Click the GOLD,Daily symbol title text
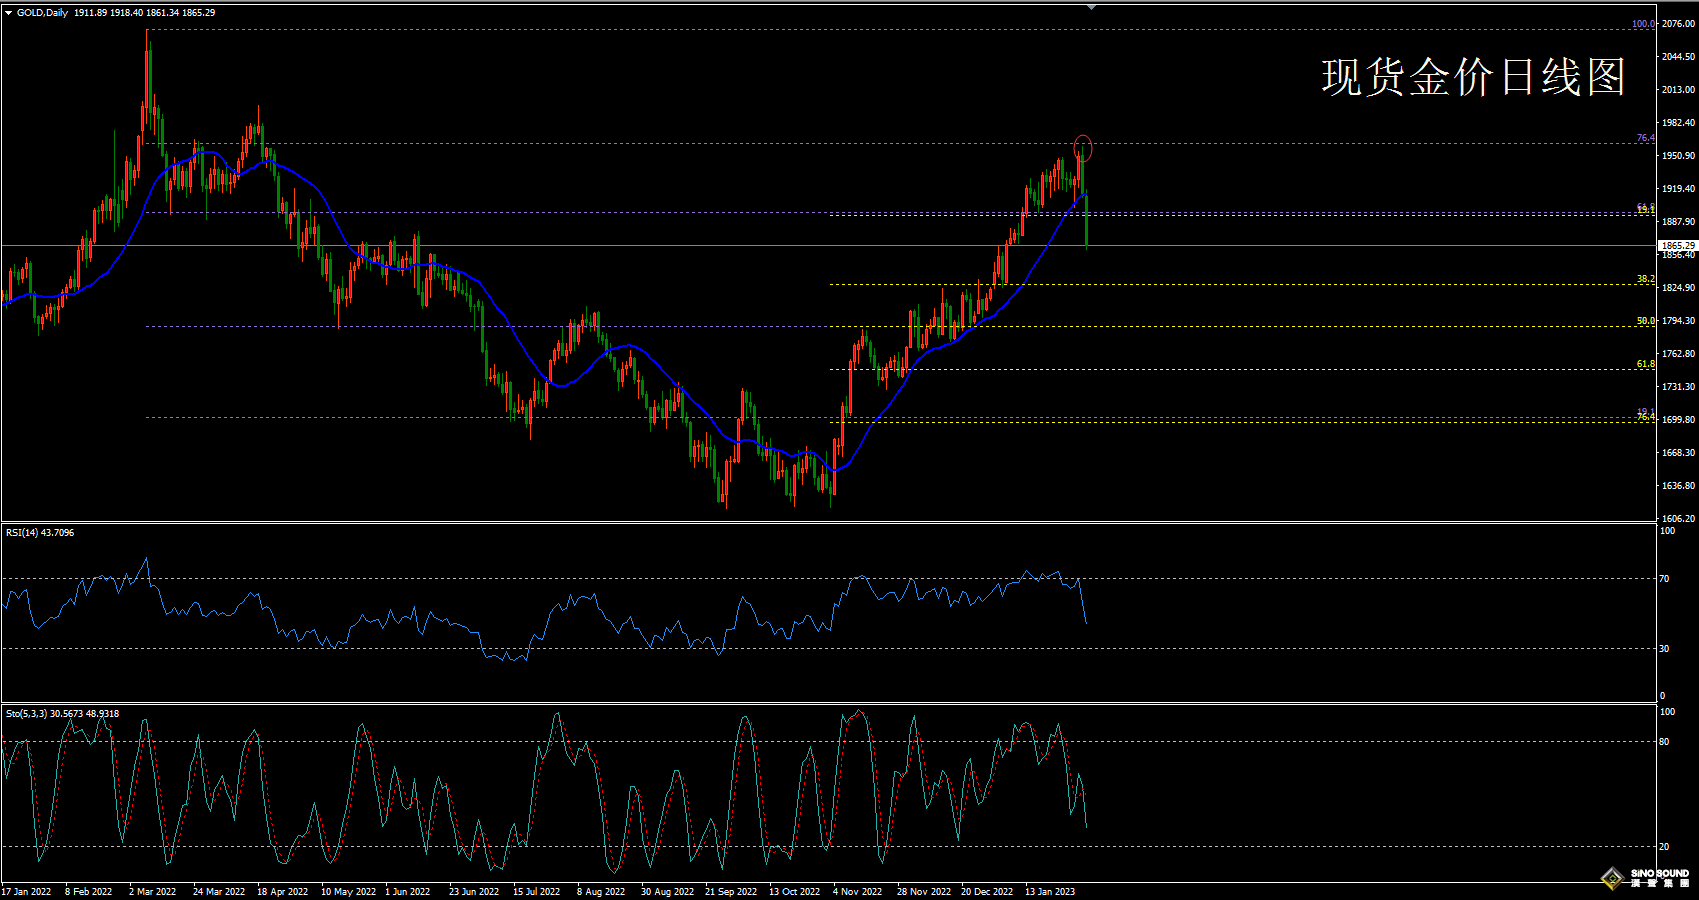The height and width of the screenshot is (900, 1699). coord(42,13)
